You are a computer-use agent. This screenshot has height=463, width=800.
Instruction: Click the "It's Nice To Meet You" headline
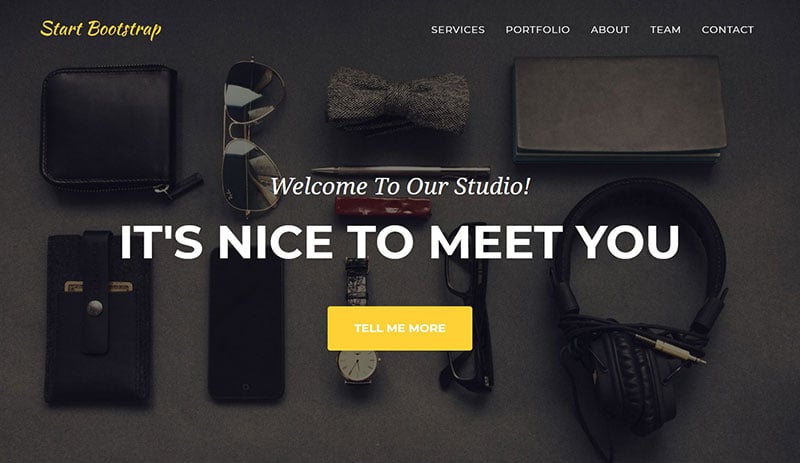tap(399, 242)
